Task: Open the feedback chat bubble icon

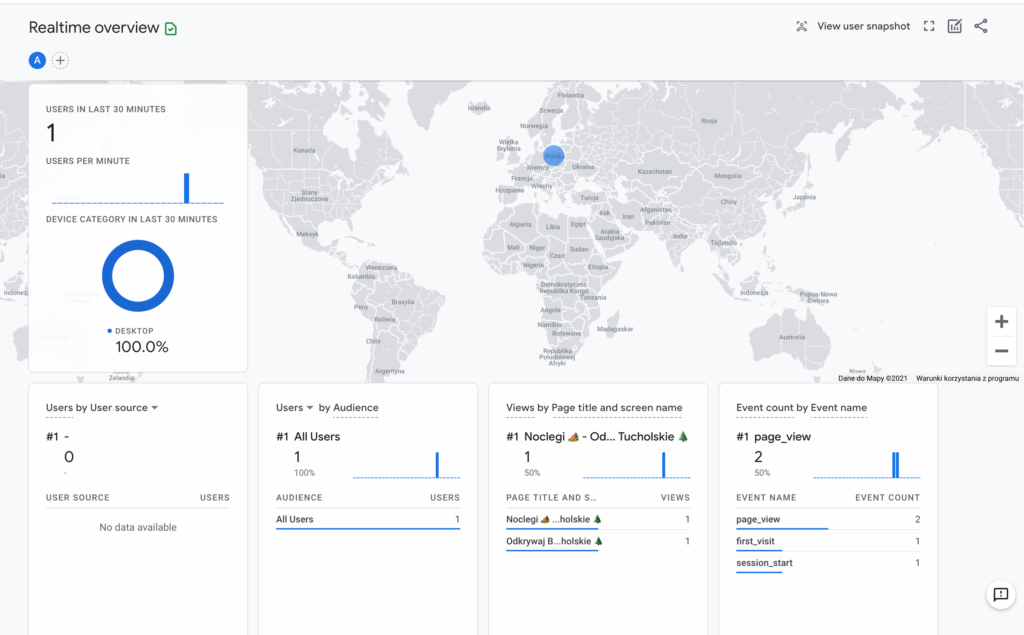Action: tap(1001, 594)
